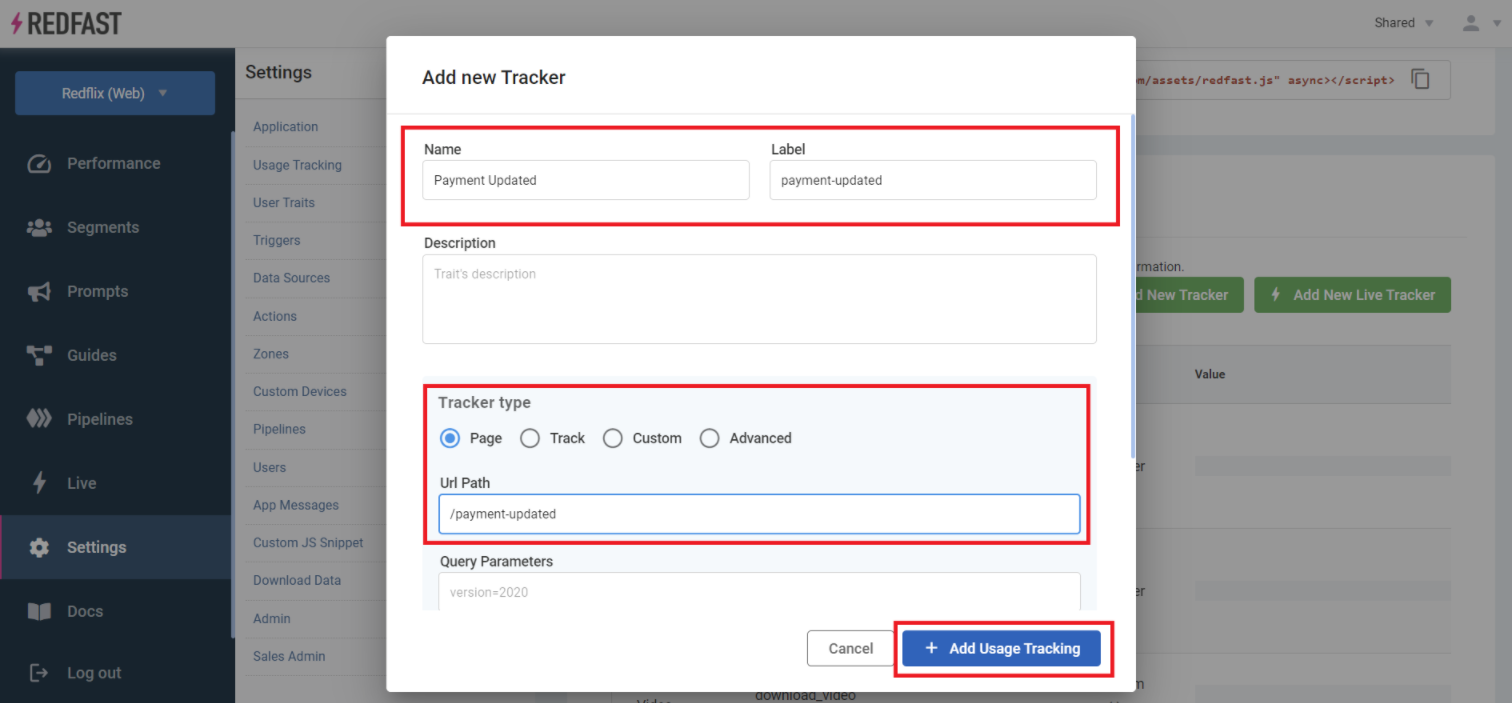Open the Shared dropdown in header
The width and height of the screenshot is (1512, 703).
coord(1404,23)
